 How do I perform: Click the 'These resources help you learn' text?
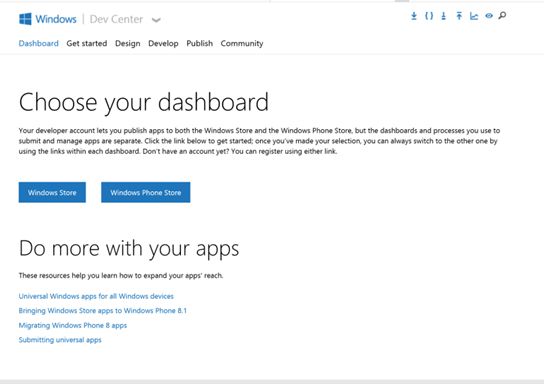point(121,276)
